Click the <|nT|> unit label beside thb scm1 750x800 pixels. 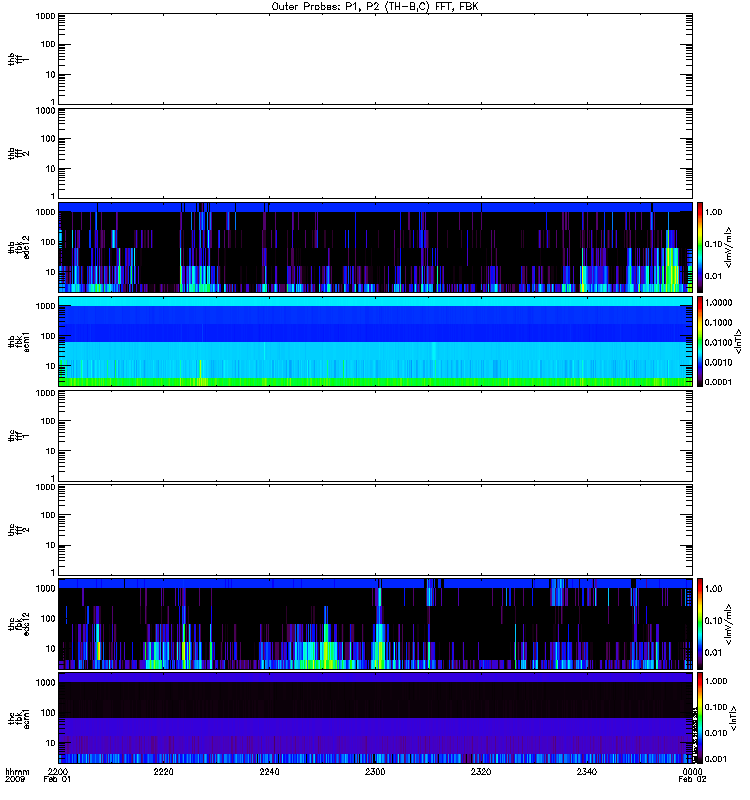pyautogui.click(x=738, y=341)
